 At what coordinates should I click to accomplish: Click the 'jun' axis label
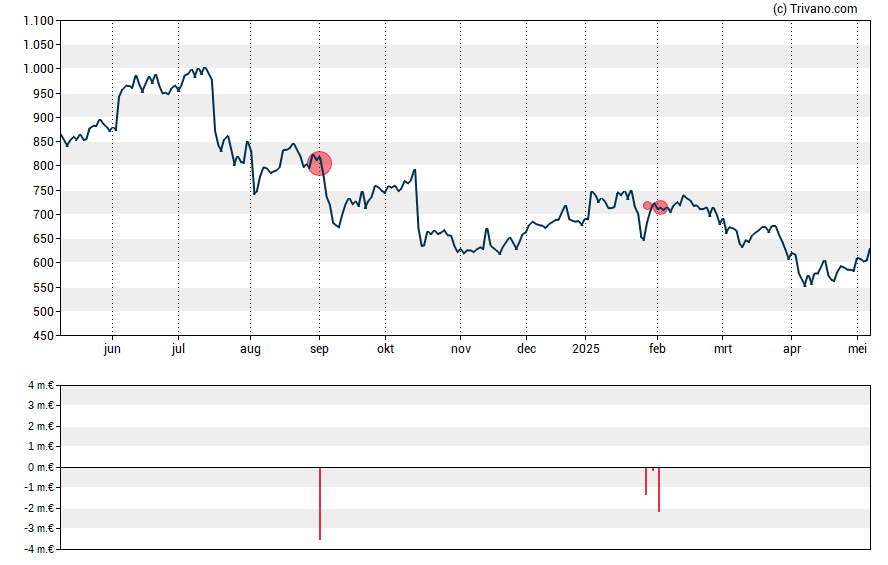tap(112, 349)
